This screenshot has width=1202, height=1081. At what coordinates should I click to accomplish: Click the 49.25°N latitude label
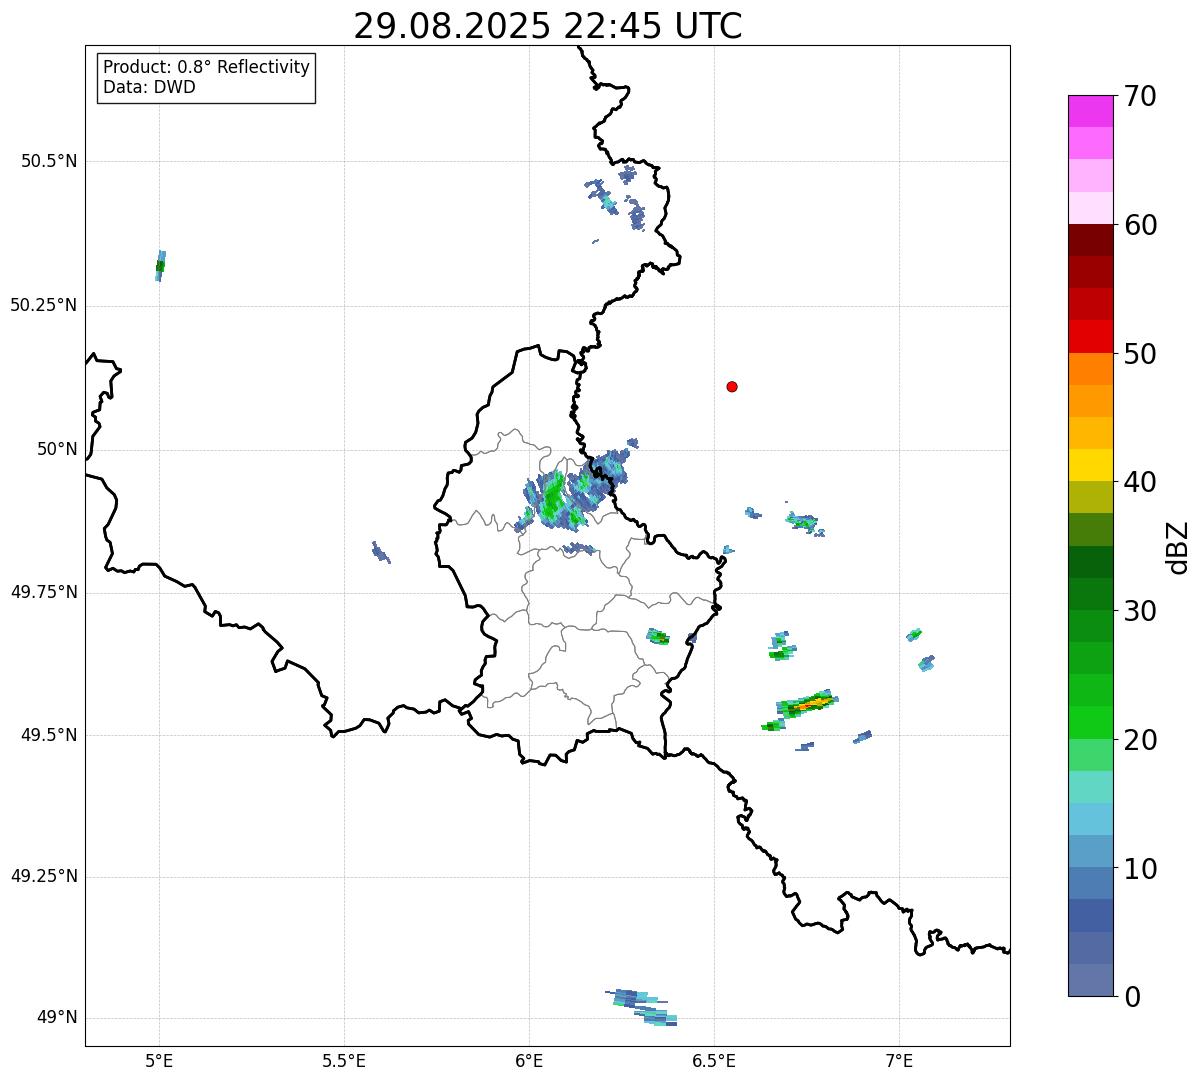(44, 876)
